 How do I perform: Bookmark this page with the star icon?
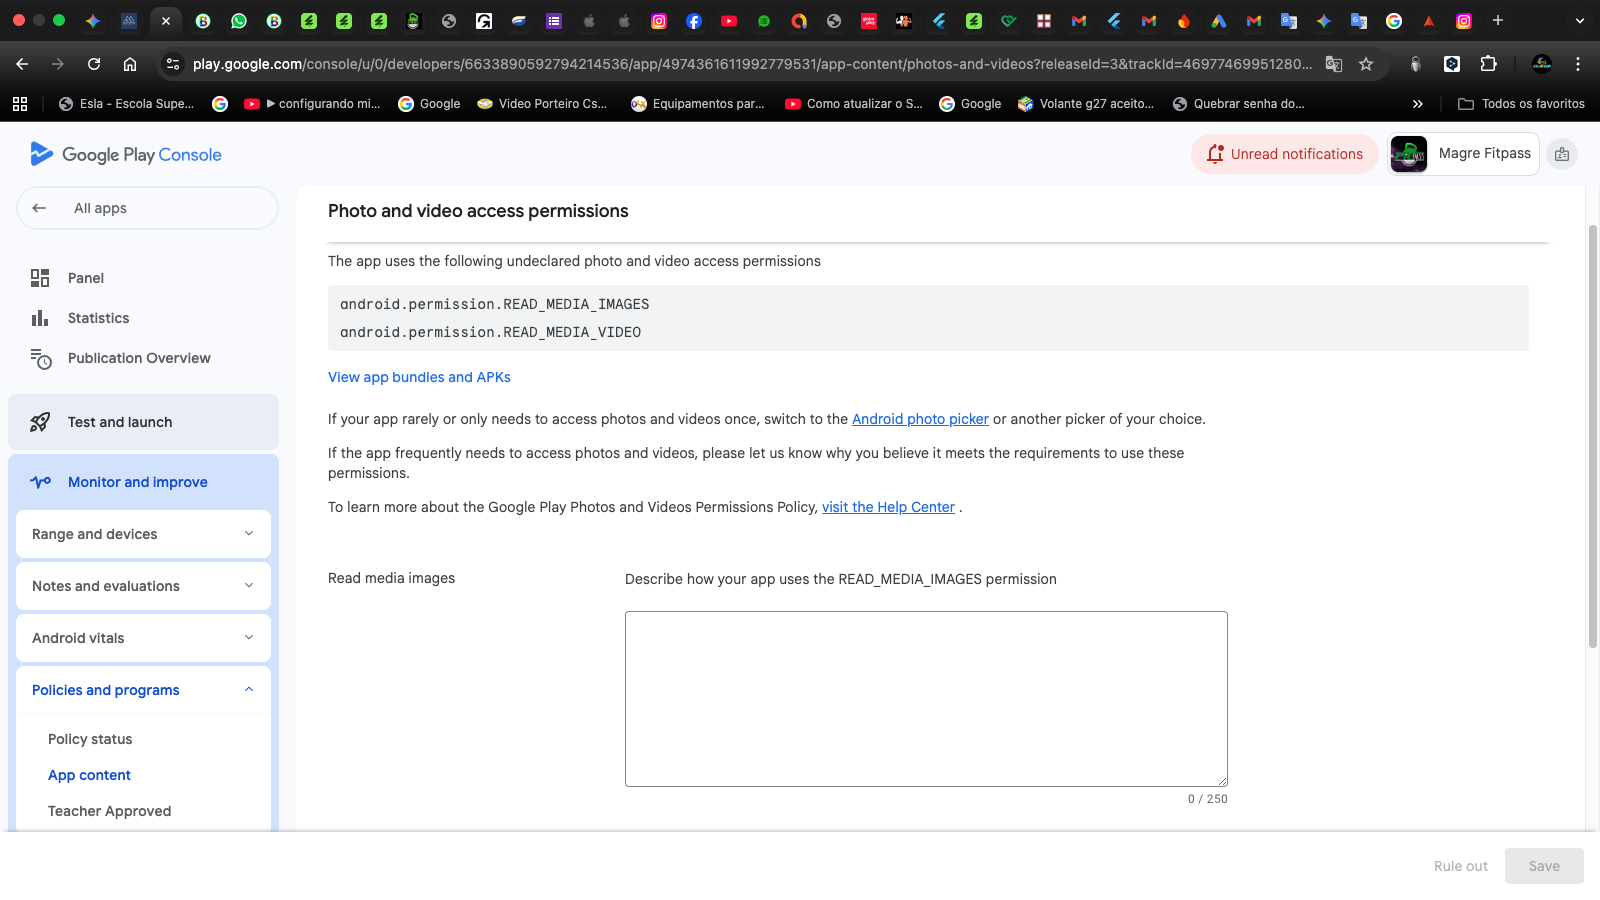pos(1366,64)
